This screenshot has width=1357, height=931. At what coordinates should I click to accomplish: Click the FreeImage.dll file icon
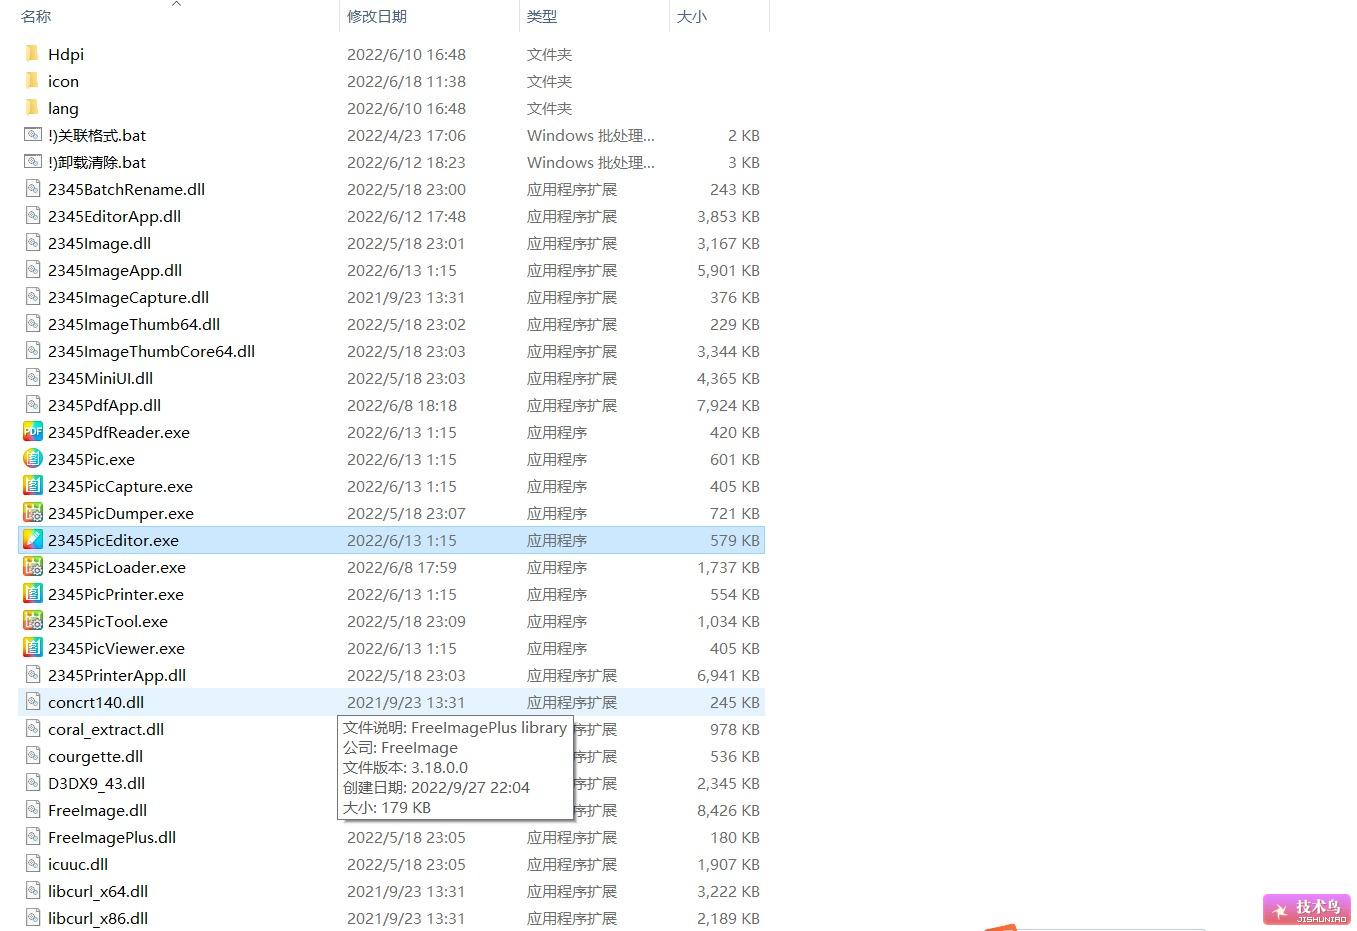[x=32, y=810]
